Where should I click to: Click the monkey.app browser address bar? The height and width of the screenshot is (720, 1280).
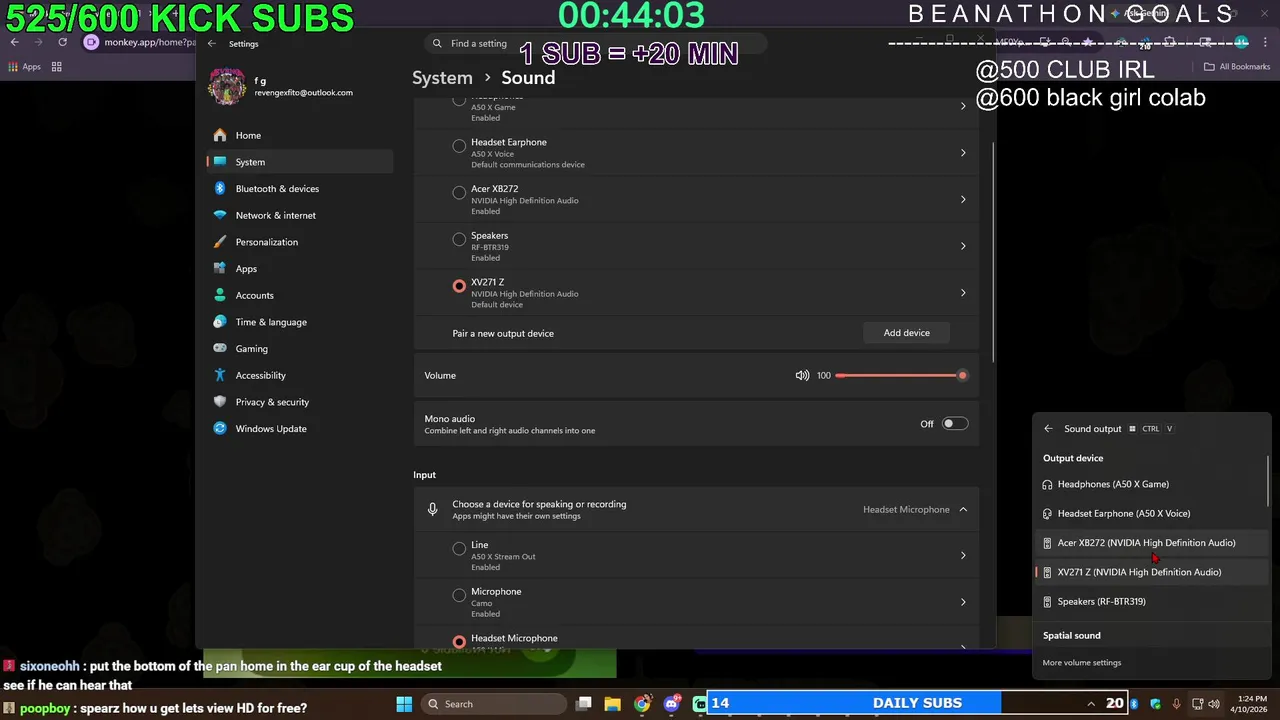coord(140,42)
